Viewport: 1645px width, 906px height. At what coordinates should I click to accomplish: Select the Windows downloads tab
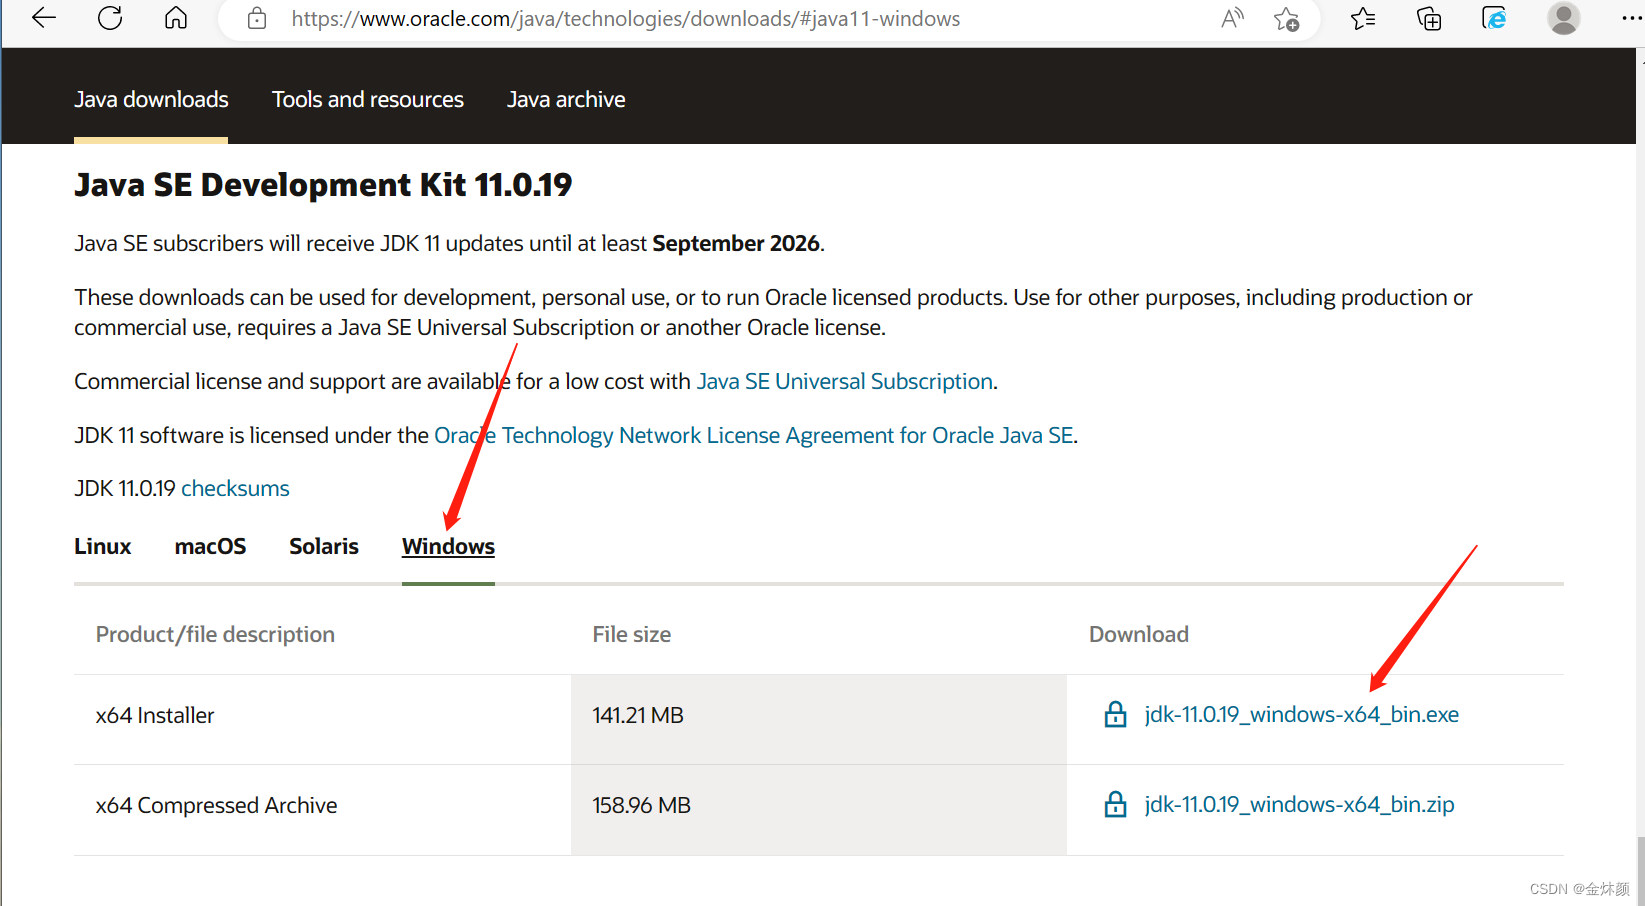(448, 546)
